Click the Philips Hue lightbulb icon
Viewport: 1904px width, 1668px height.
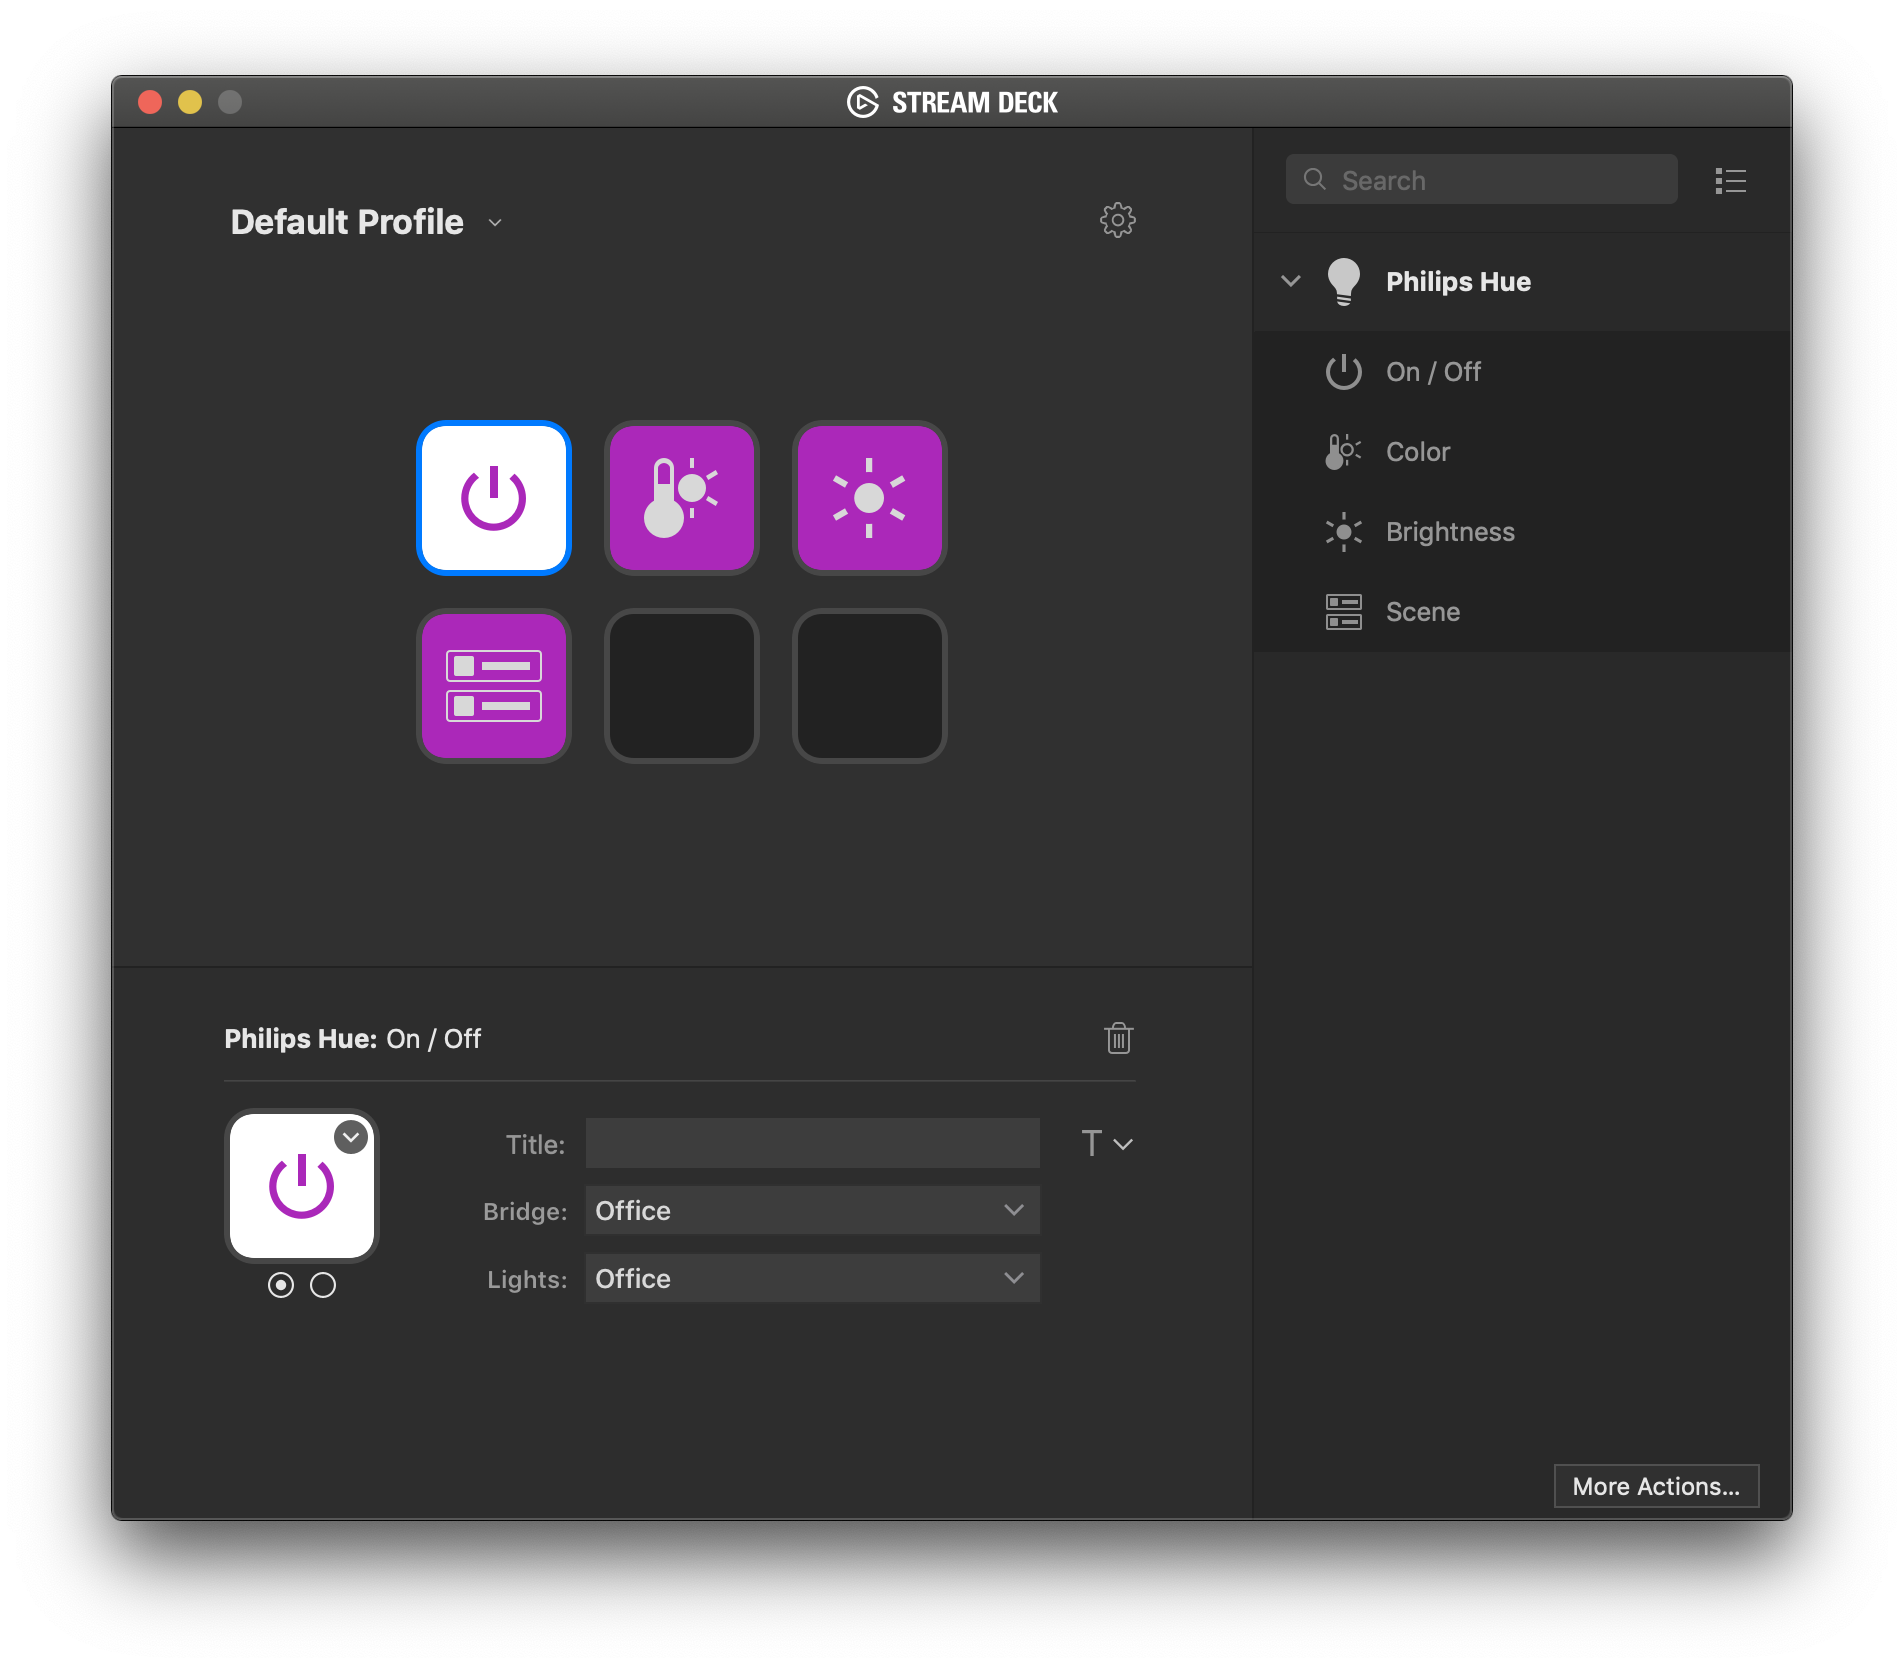[1344, 281]
